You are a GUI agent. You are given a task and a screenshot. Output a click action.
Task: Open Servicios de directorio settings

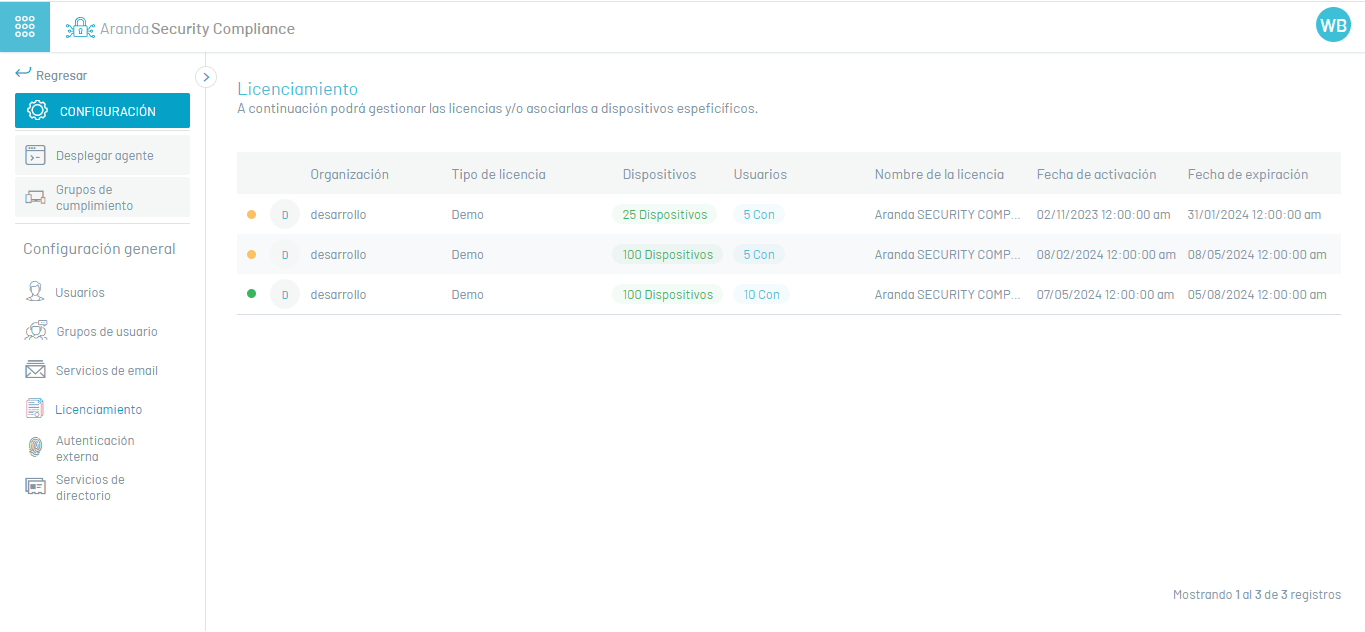[90, 487]
